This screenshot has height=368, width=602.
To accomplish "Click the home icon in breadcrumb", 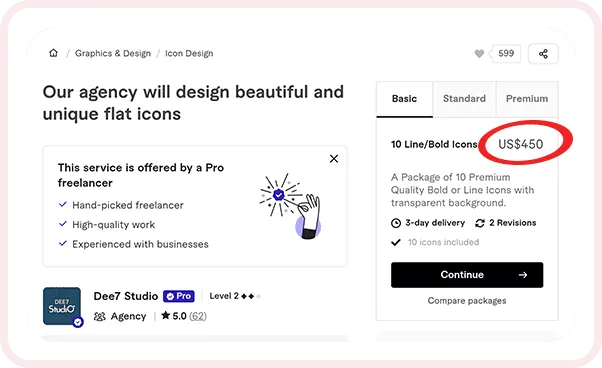I will click(53, 53).
